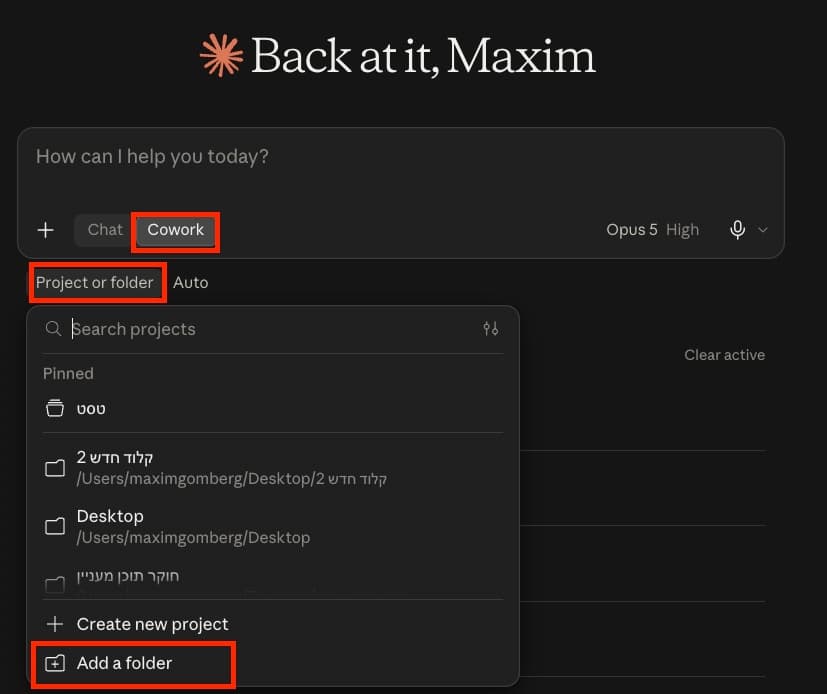
Task: Click the path /Users/maximgomberg/Desktop text
Action: (x=193, y=538)
